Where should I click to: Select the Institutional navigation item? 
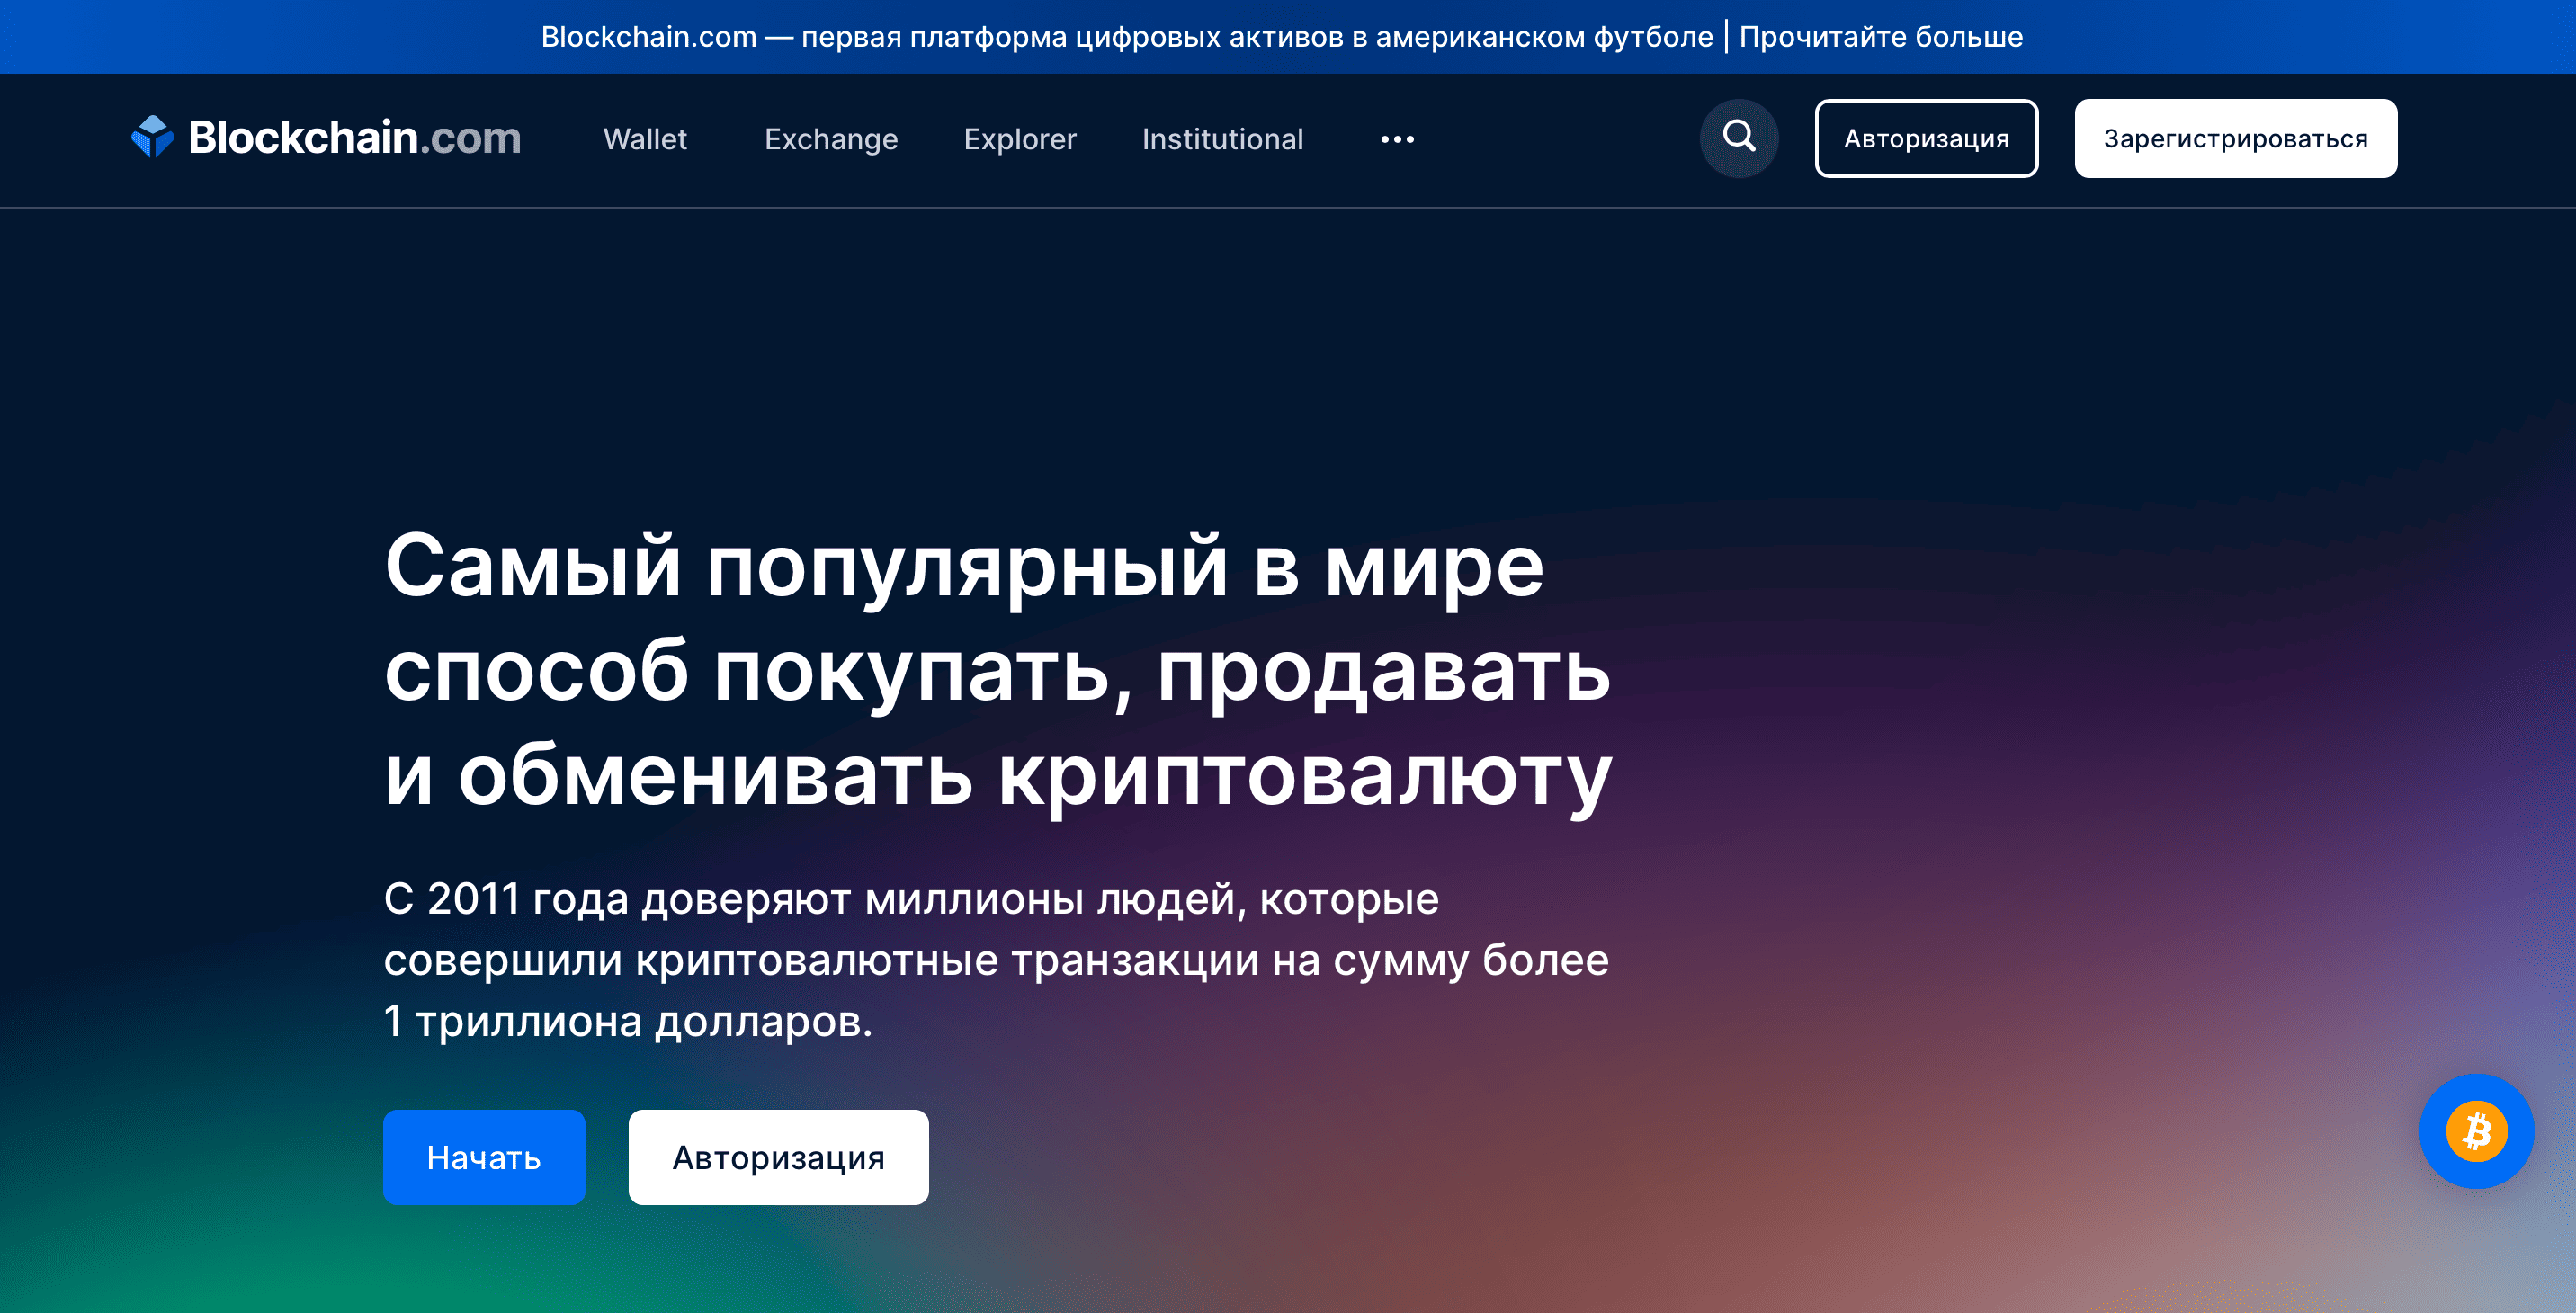pos(1222,139)
